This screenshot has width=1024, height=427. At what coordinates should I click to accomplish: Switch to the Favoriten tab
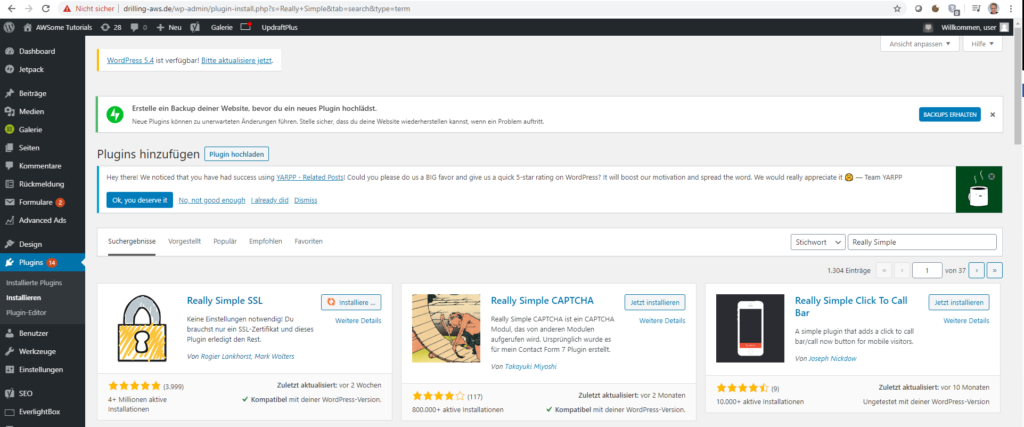point(308,242)
